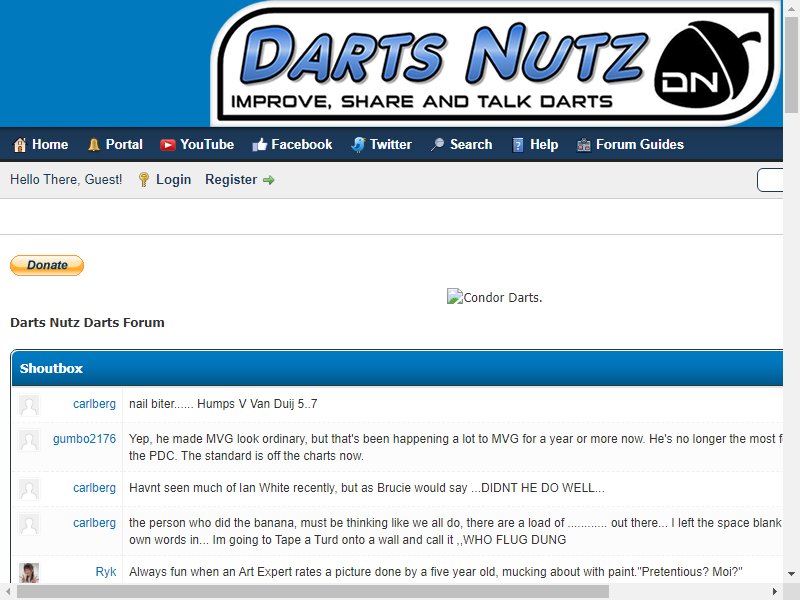Click the search input field near Register
This screenshot has width=800, height=600.
(770, 180)
